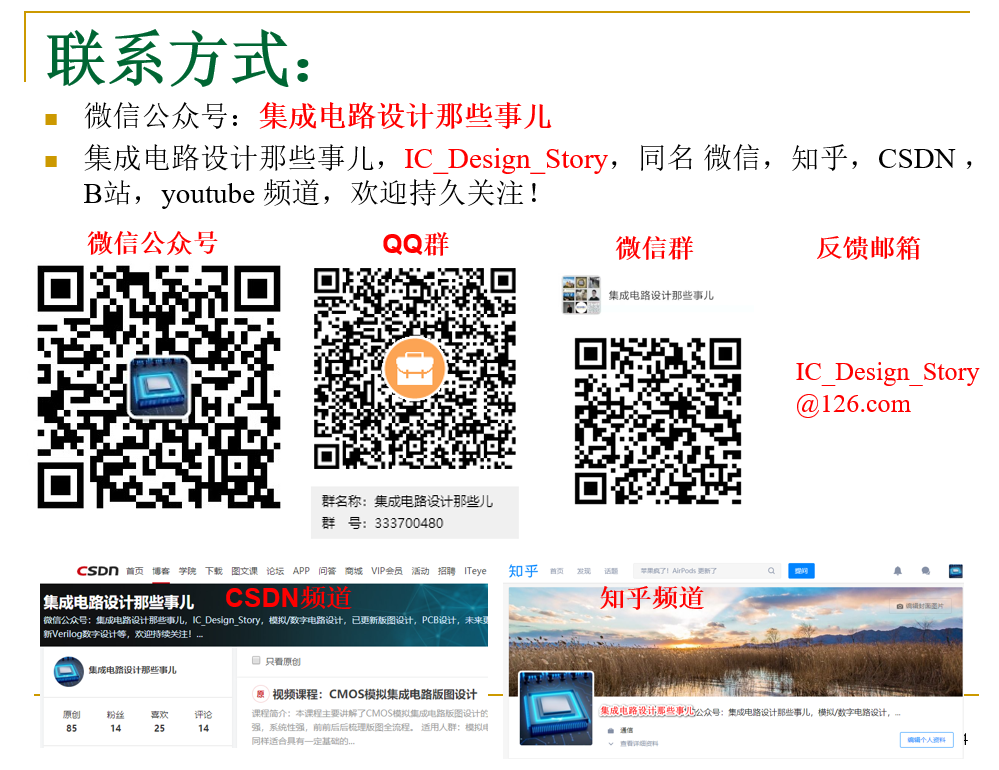Click the 微信群 group name label
Image resolution: width=999 pixels, height=770 pixels.
(661, 296)
